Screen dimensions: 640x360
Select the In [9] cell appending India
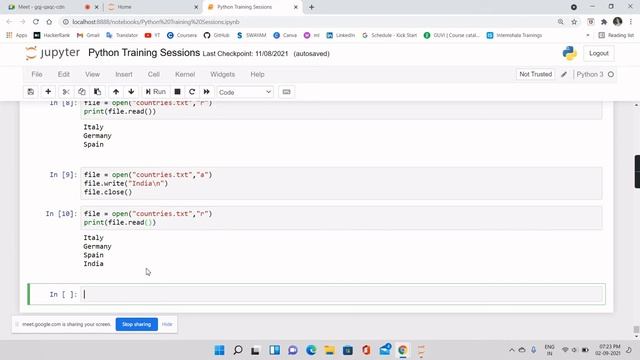tap(341, 183)
